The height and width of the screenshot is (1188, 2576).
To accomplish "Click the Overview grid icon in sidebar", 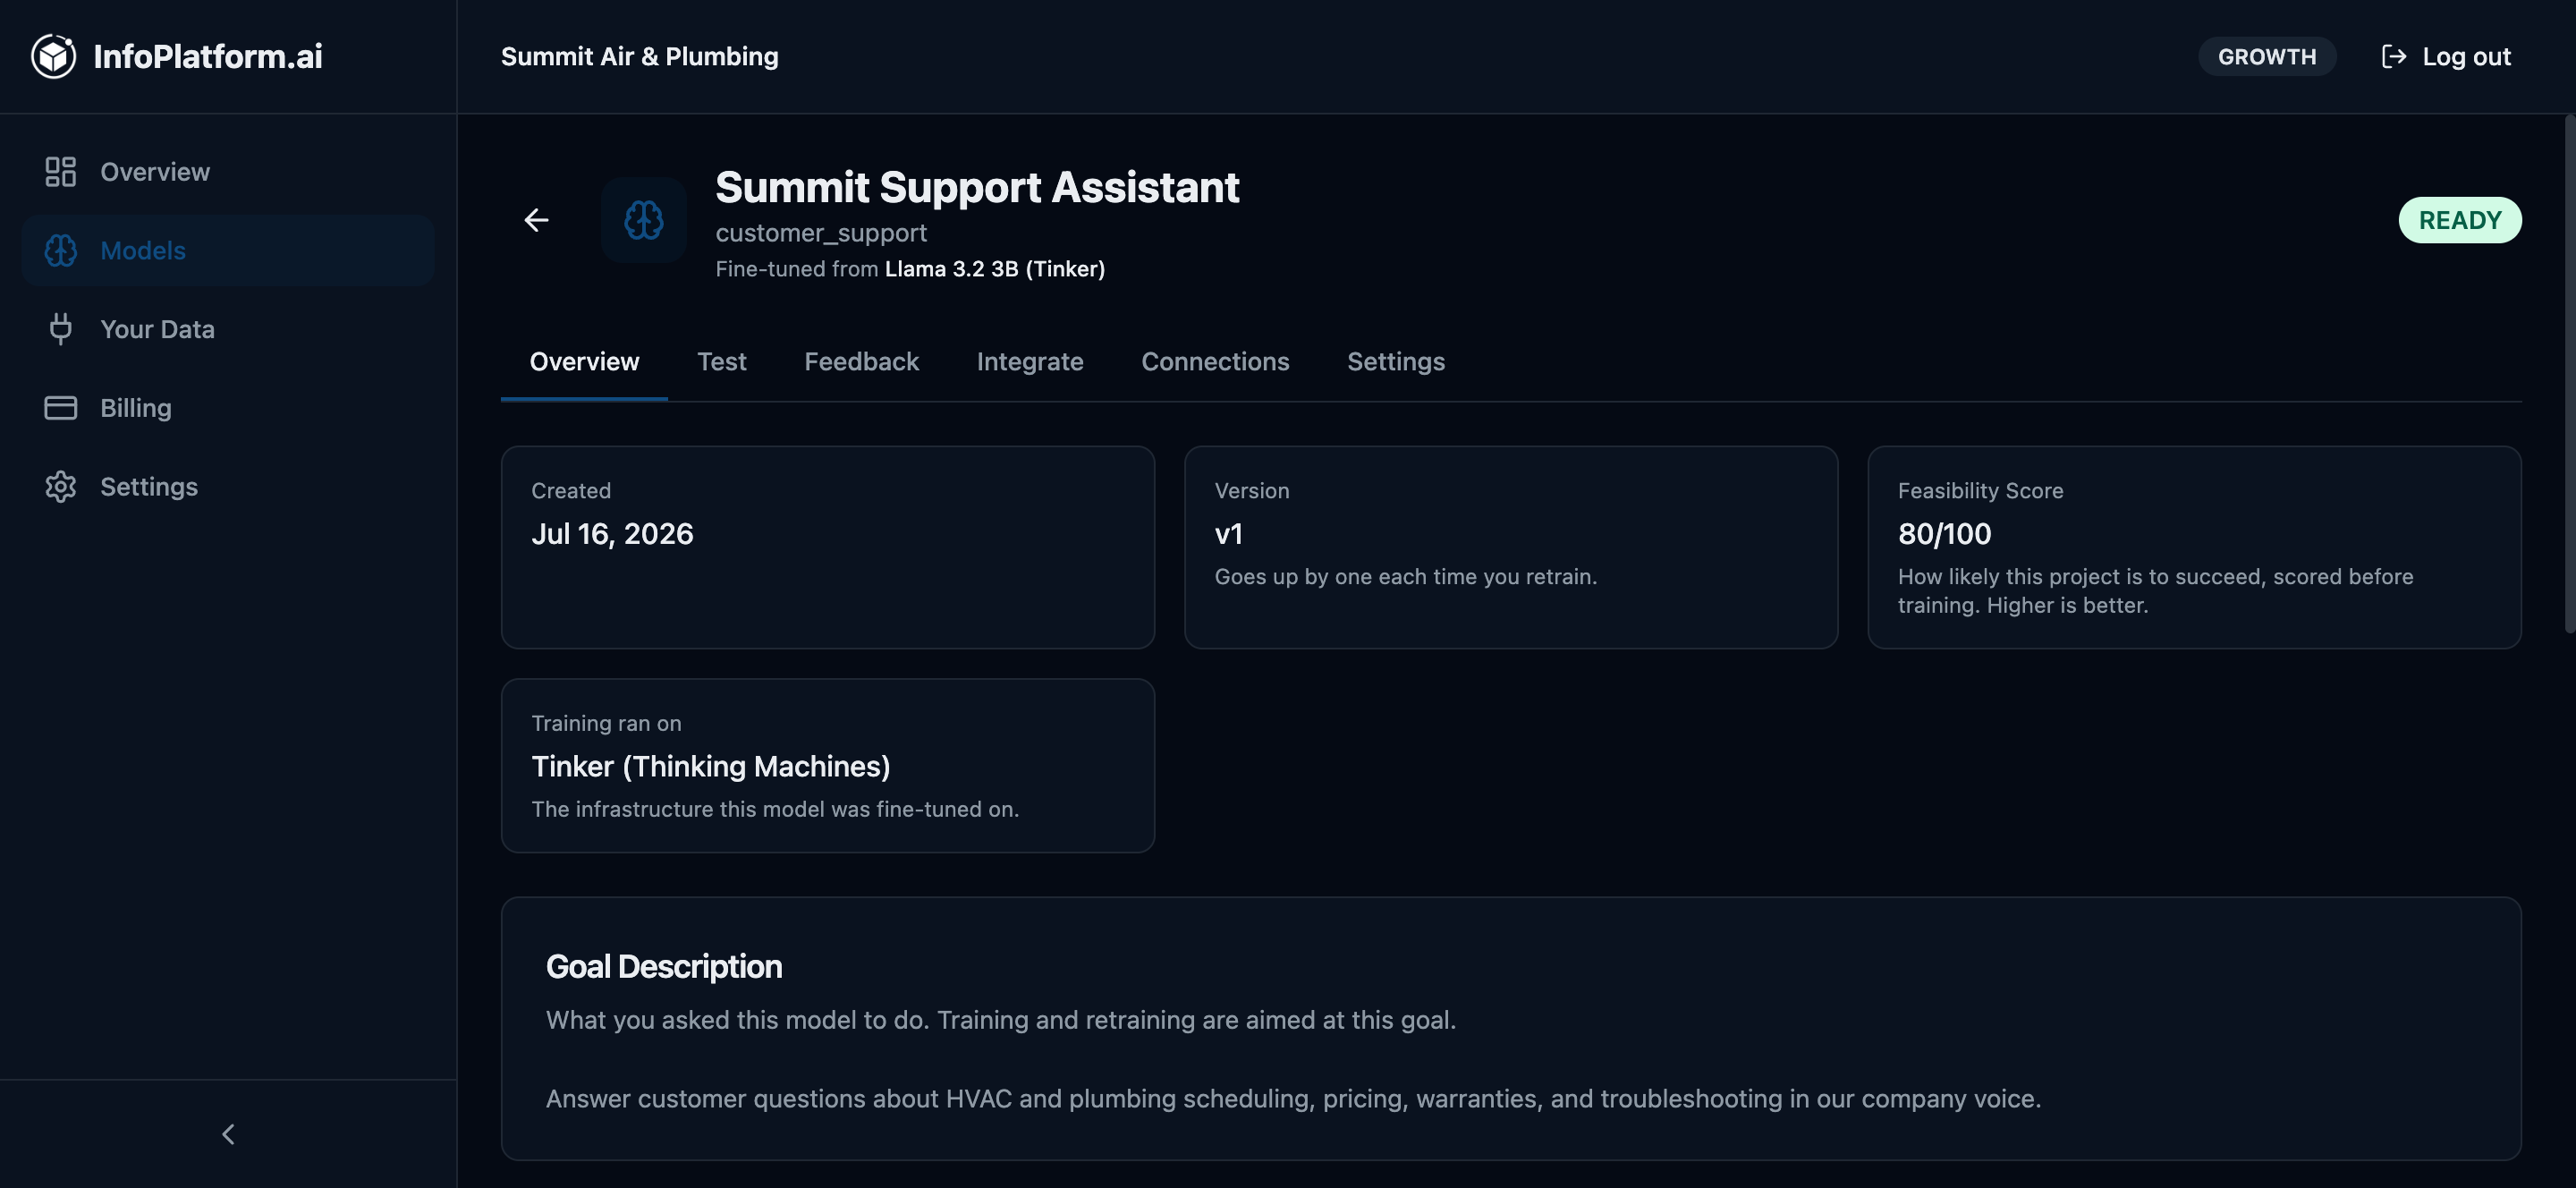I will pos(60,172).
